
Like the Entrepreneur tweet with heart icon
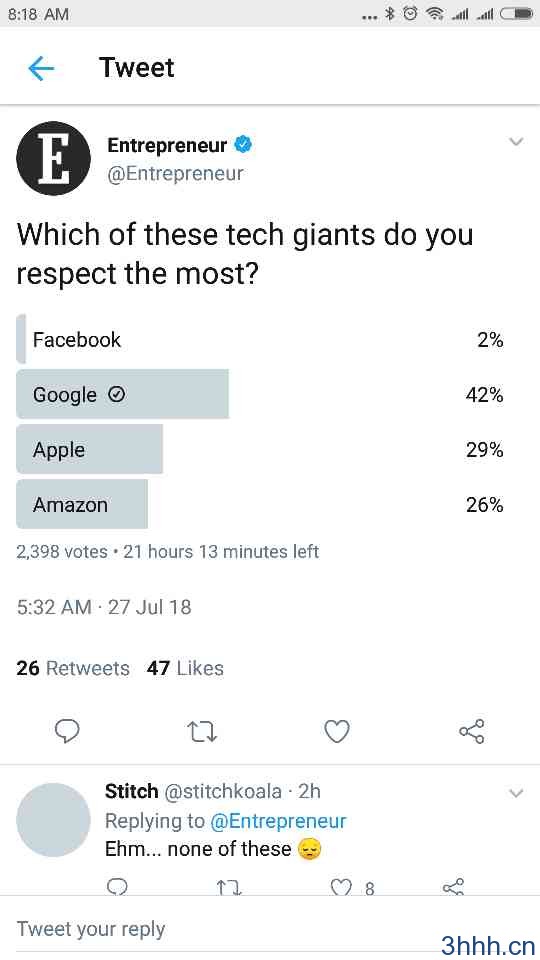[x=337, y=731]
